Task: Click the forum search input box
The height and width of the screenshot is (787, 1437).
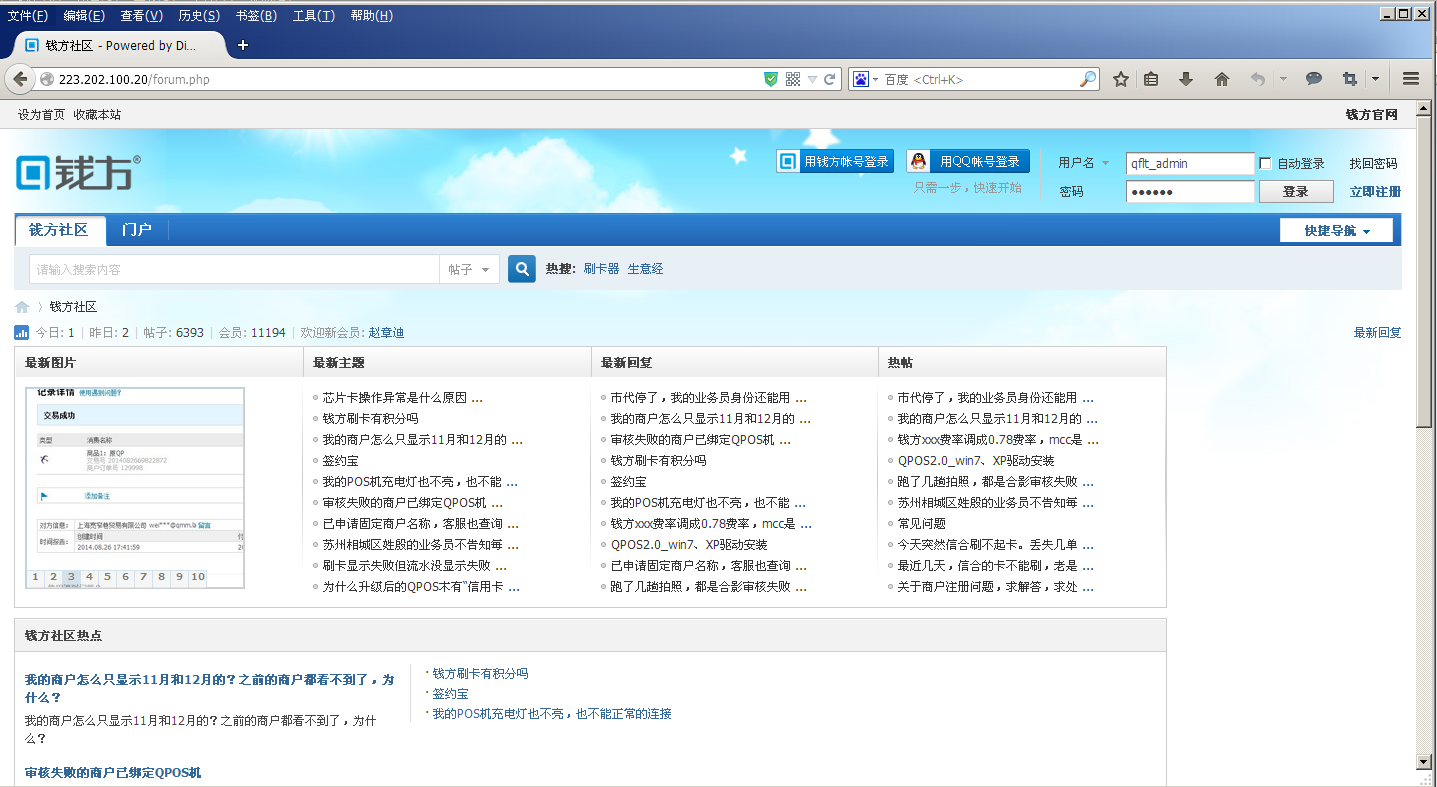Action: (236, 269)
